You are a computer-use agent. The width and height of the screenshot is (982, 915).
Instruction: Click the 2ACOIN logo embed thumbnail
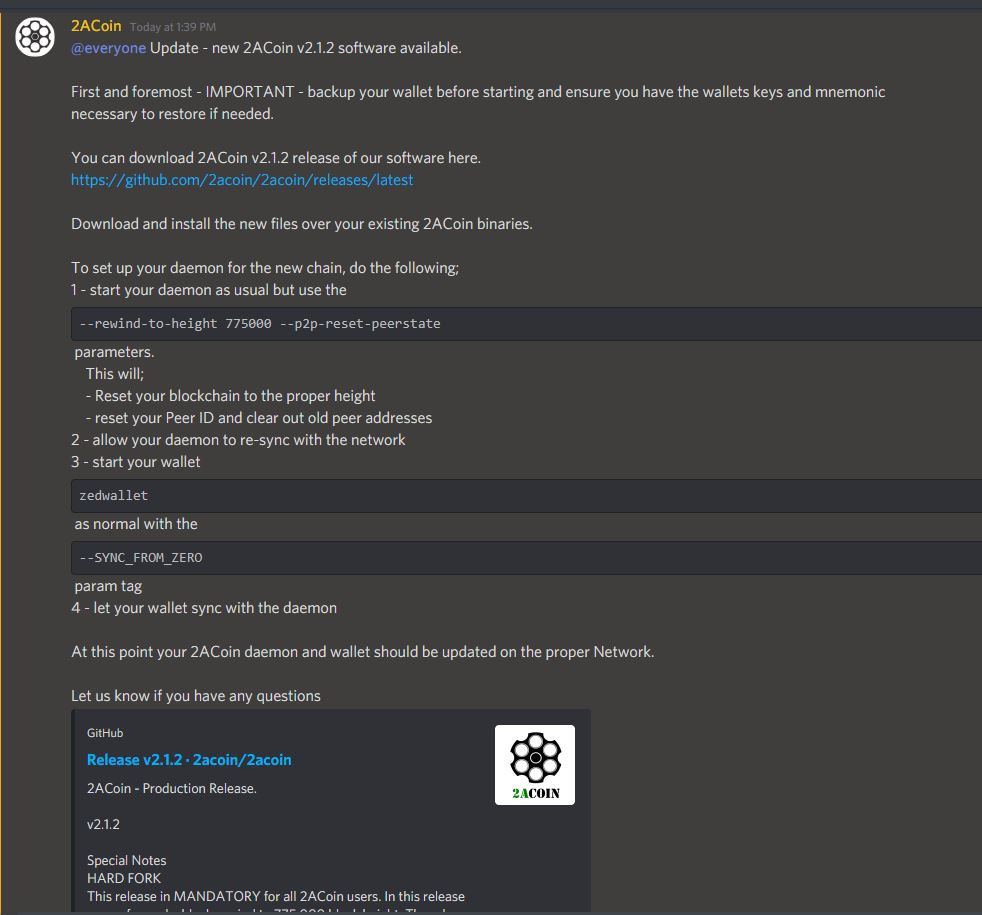pyautogui.click(x=534, y=765)
